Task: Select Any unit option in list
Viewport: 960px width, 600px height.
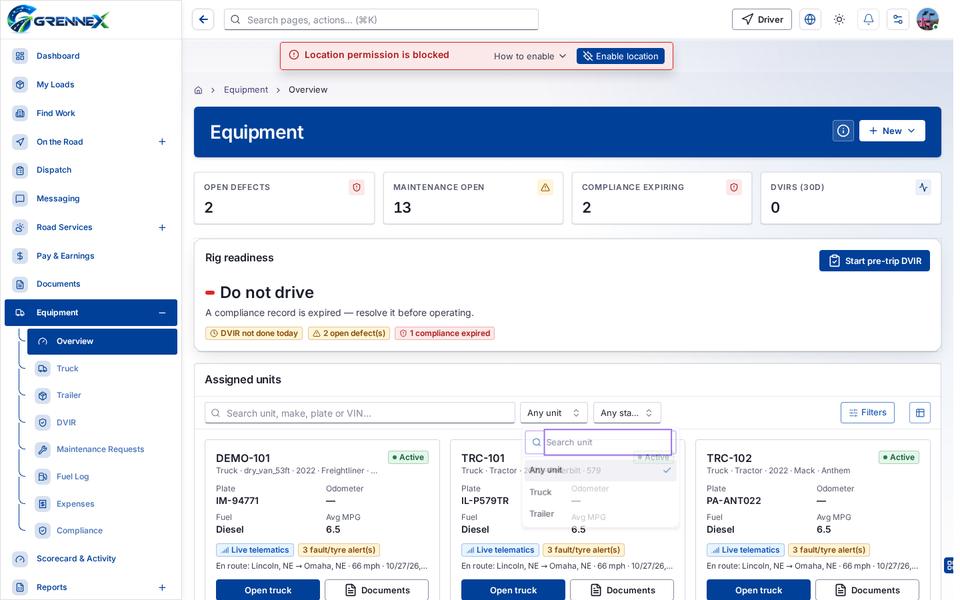Action: [x=600, y=470]
